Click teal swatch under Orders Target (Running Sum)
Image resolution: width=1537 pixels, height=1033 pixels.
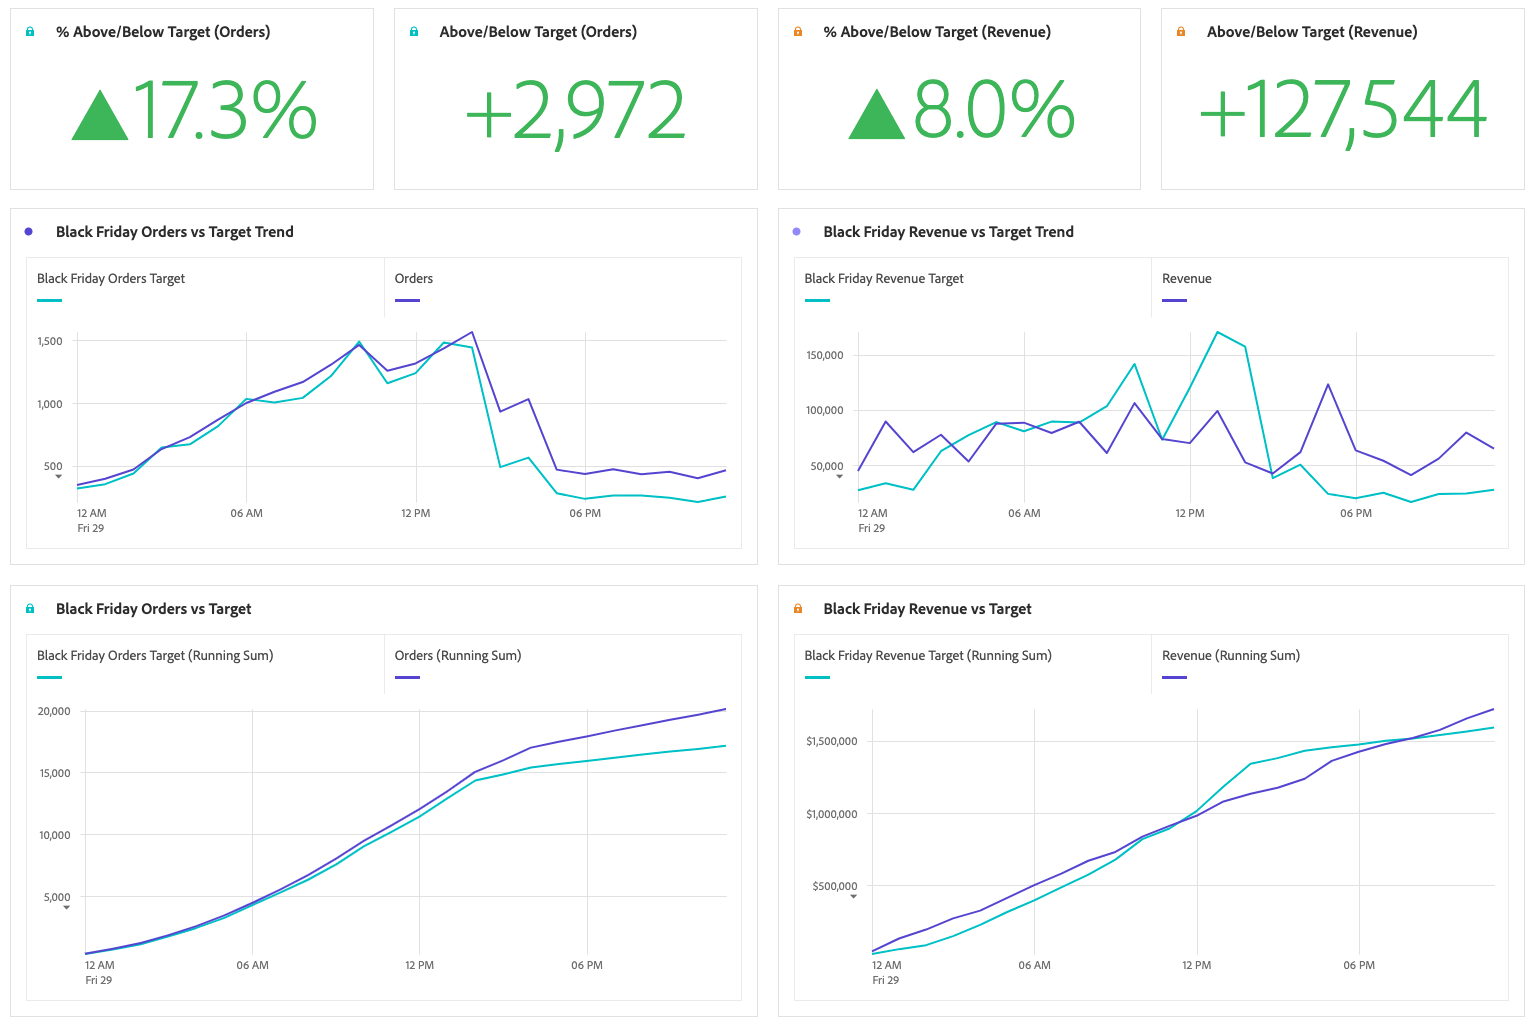(x=49, y=677)
